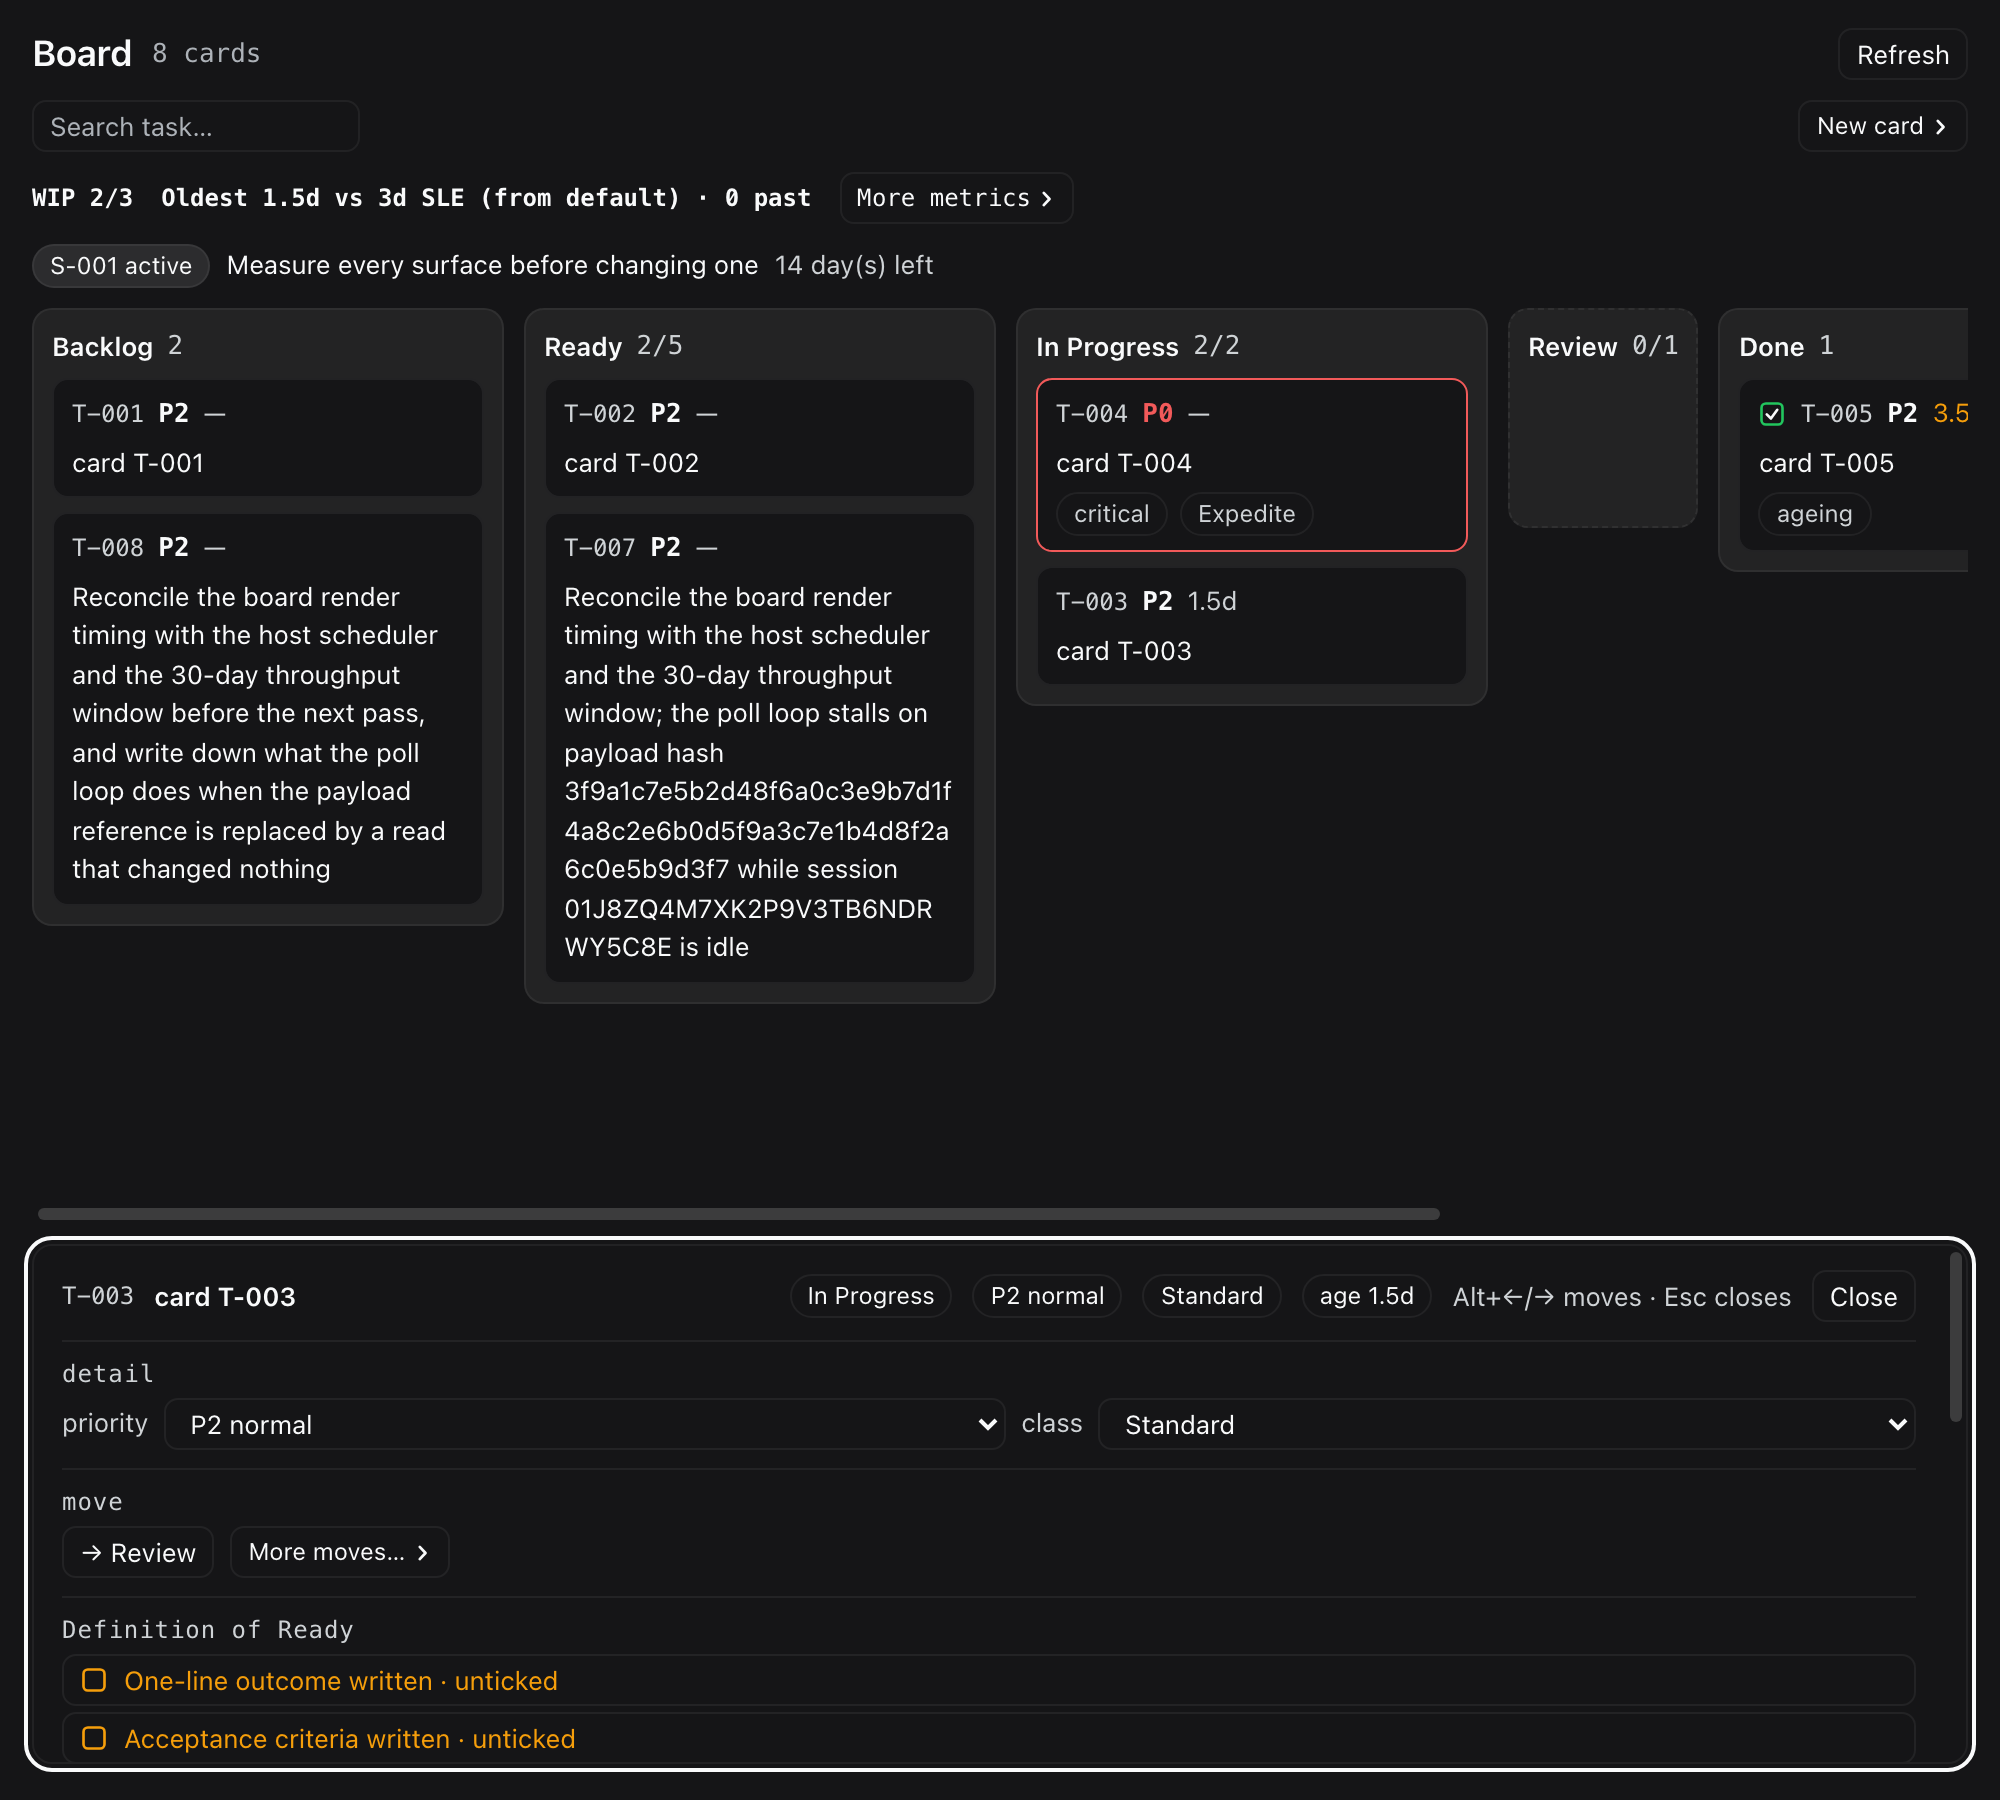Click the P2 normal pill in detail header
Screen dimensions: 2000x1800
pyautogui.click(x=1047, y=1296)
